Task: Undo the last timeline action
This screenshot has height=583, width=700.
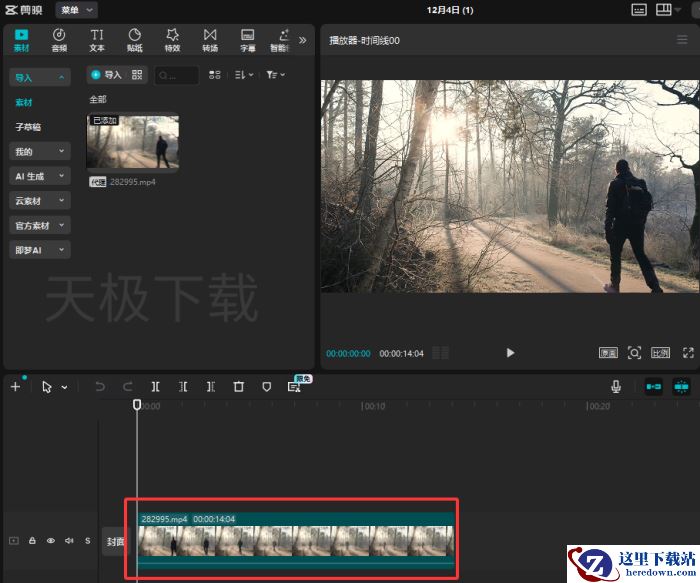Action: tap(100, 387)
